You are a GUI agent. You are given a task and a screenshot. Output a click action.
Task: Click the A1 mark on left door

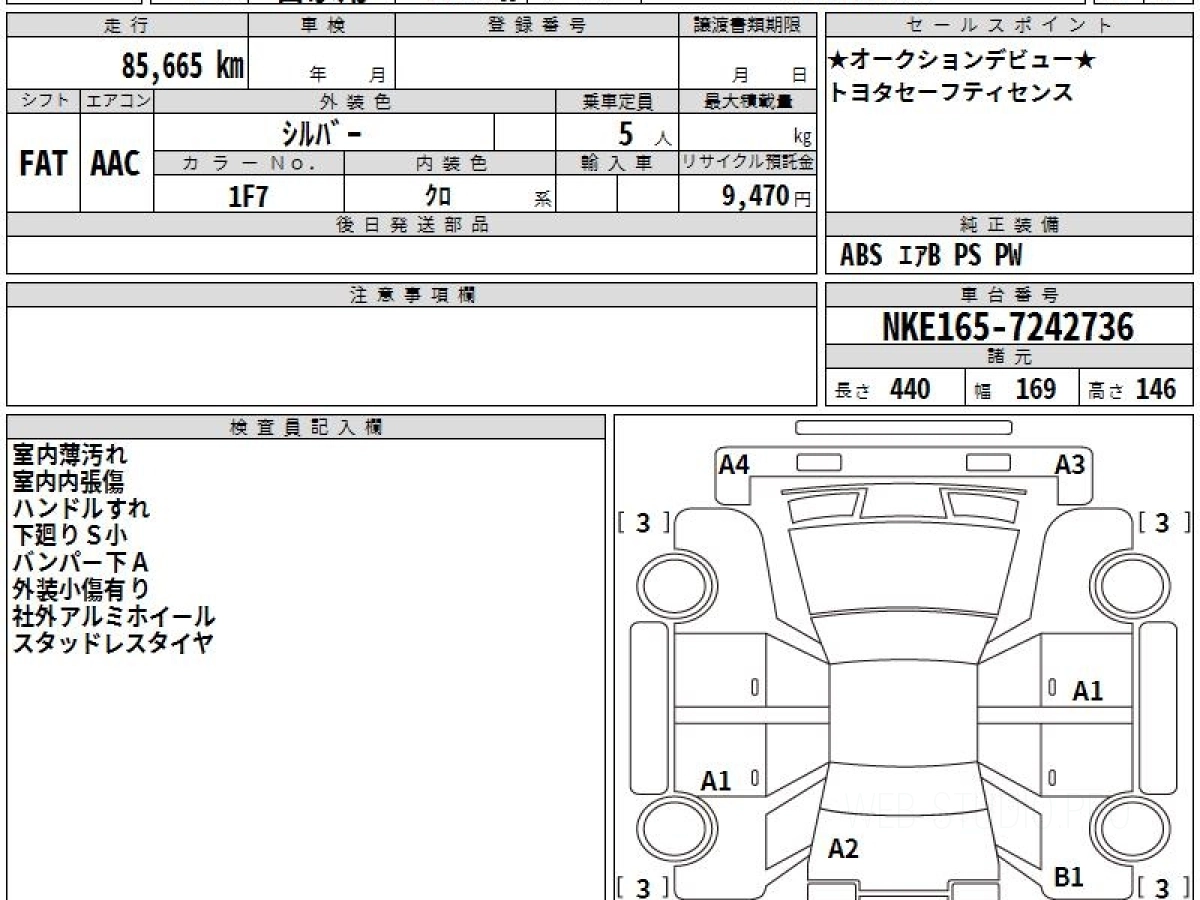pyautogui.click(x=716, y=781)
